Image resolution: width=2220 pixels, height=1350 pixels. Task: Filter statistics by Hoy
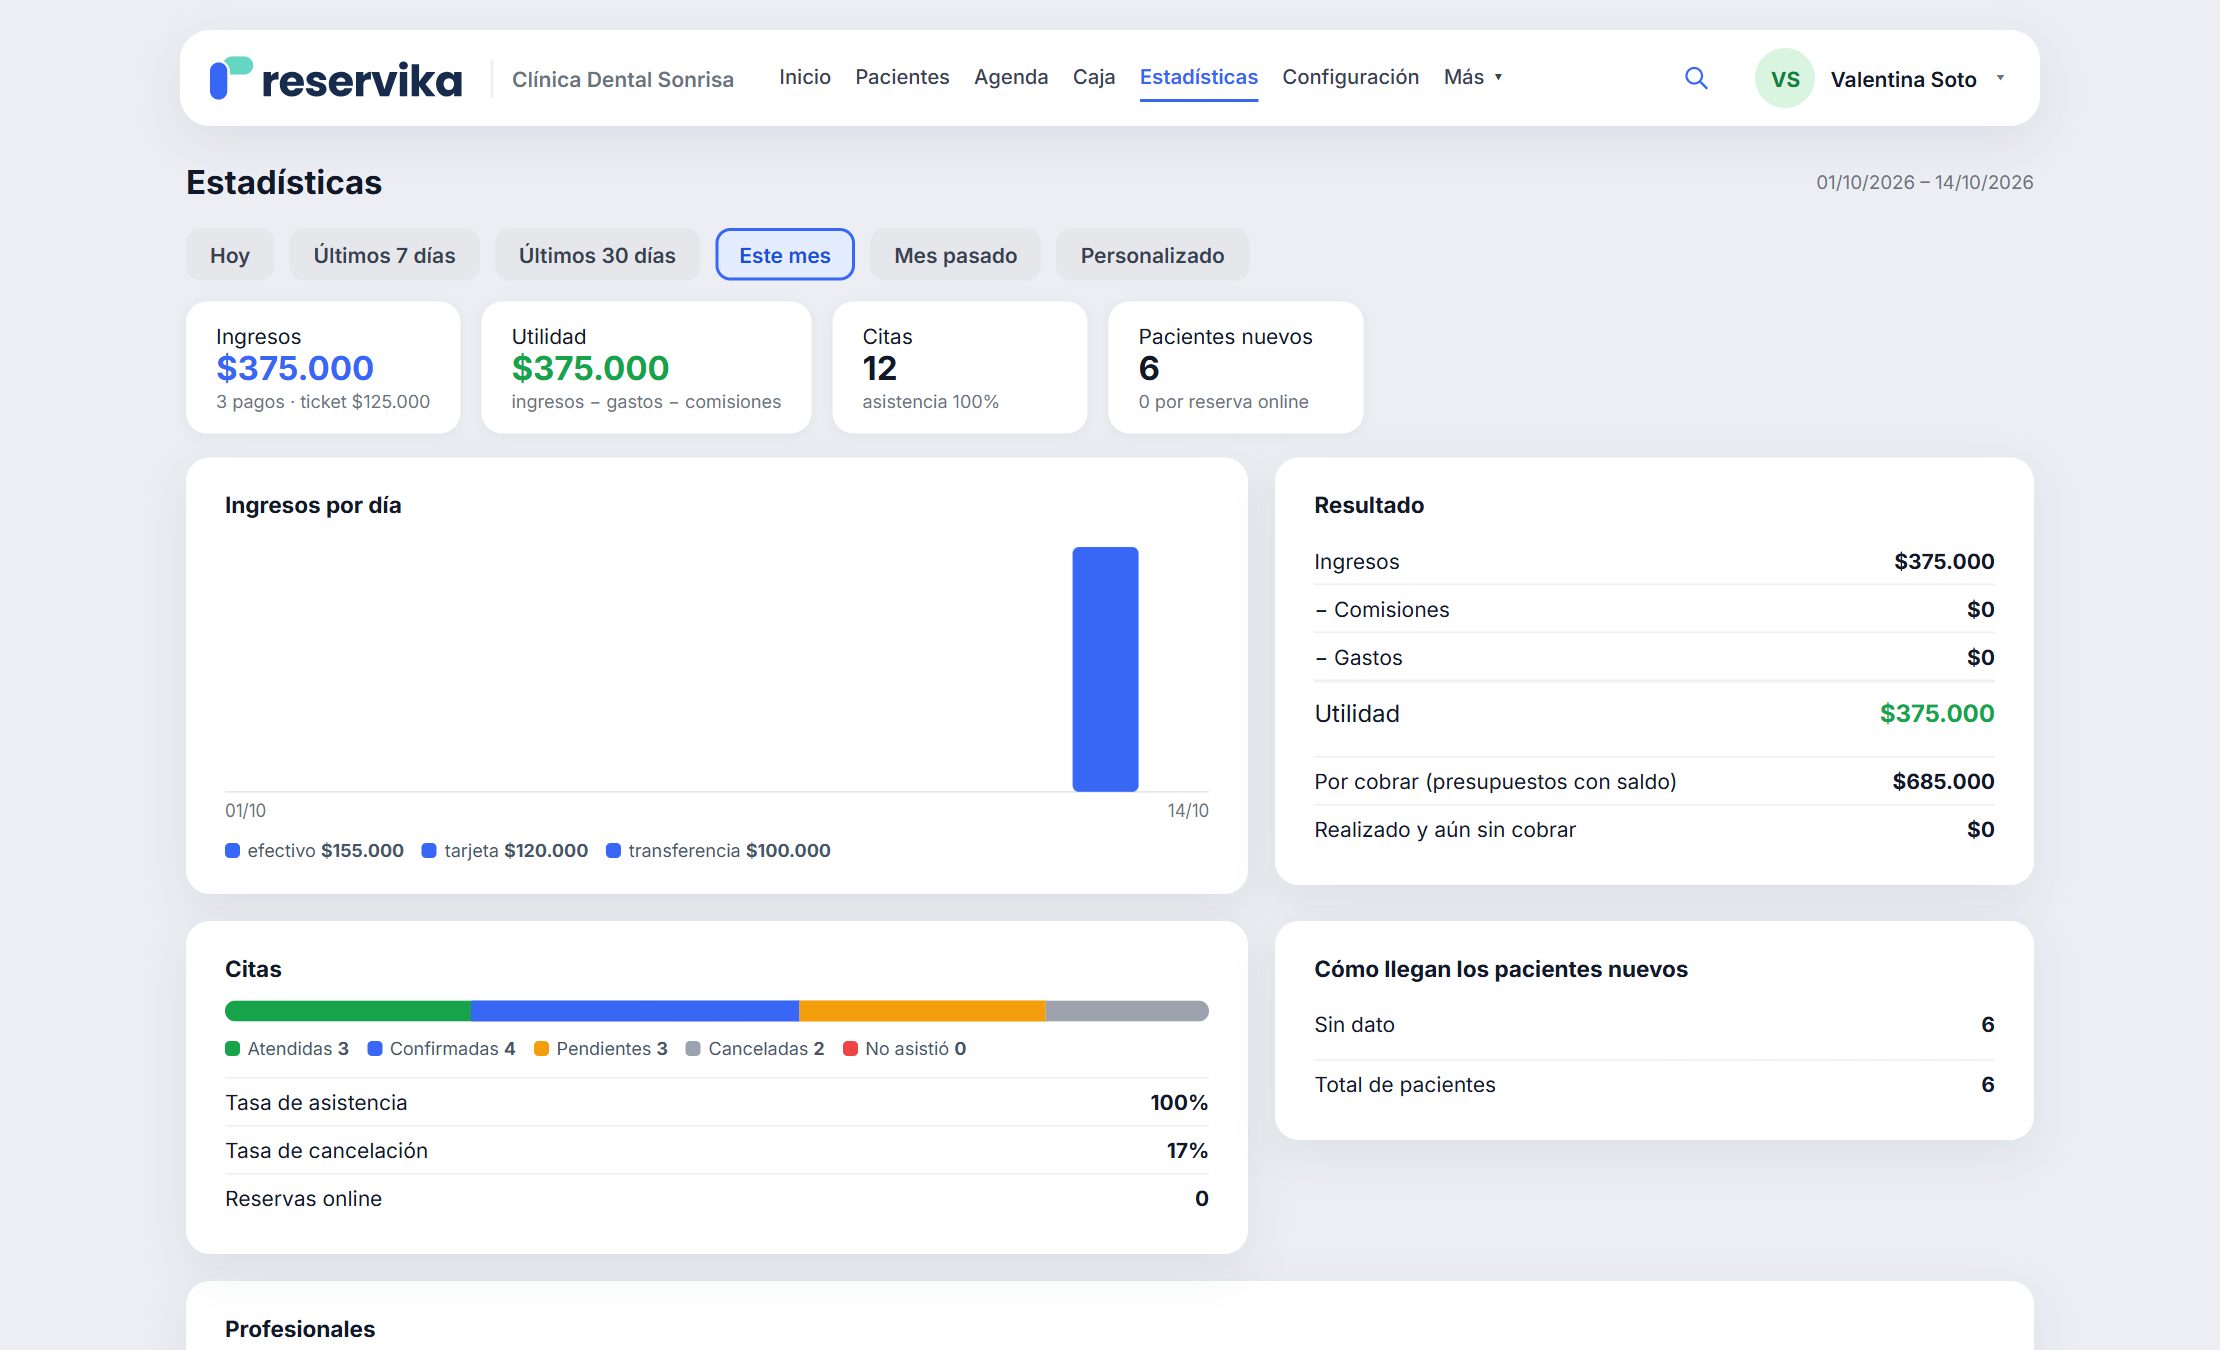(230, 255)
